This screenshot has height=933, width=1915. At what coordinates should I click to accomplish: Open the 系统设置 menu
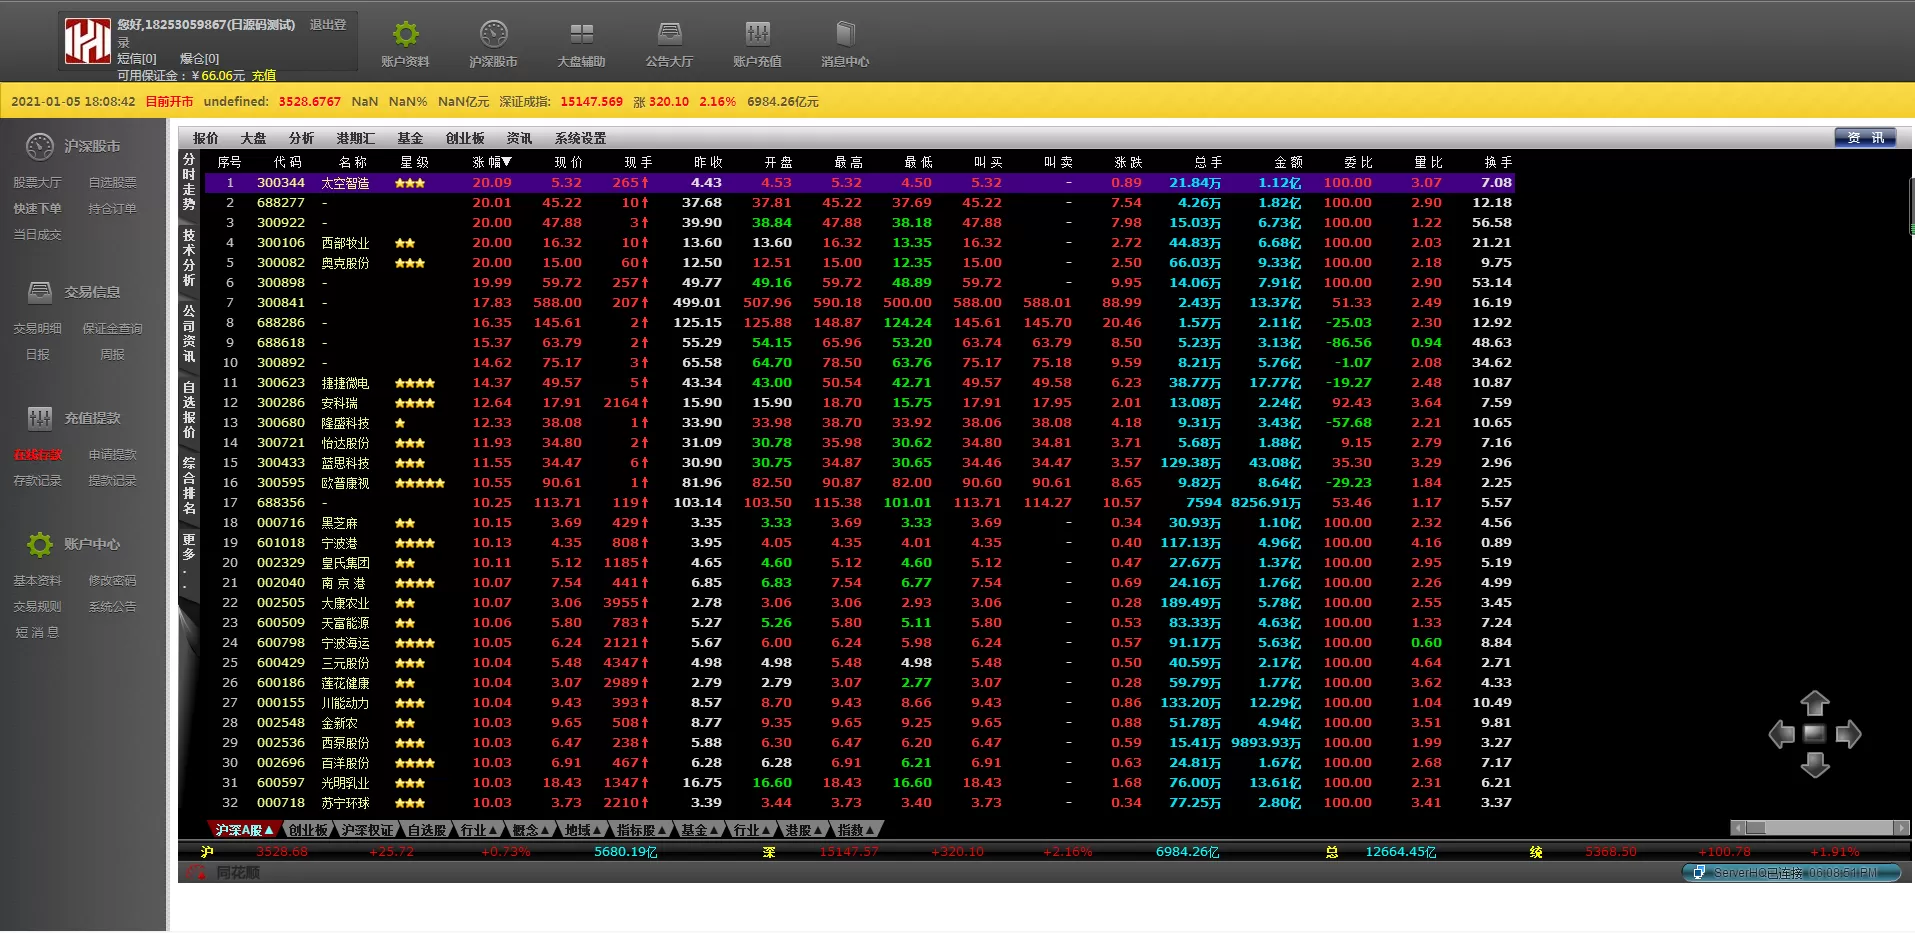click(x=580, y=138)
